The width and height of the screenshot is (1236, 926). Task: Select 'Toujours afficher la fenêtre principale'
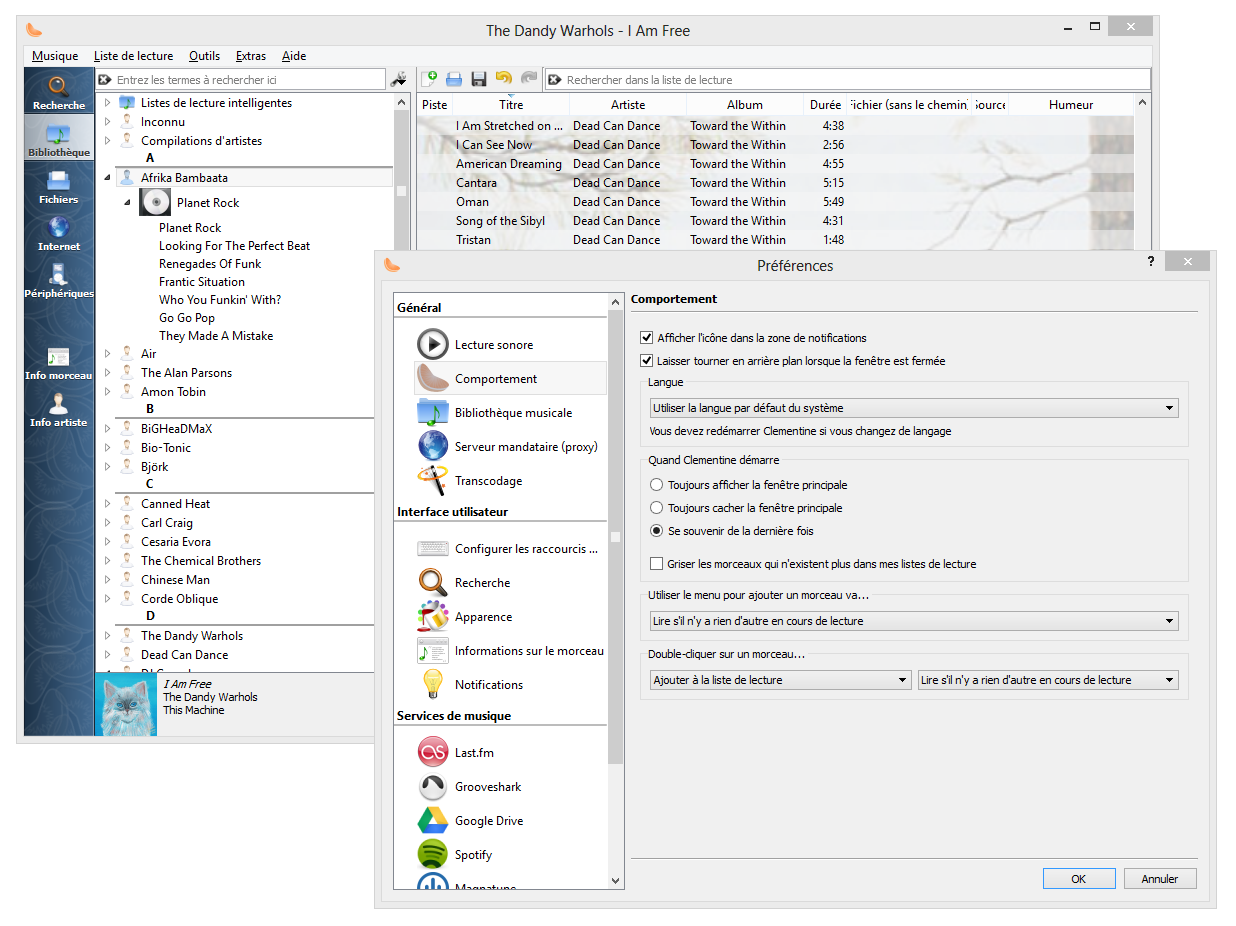pyautogui.click(x=657, y=485)
